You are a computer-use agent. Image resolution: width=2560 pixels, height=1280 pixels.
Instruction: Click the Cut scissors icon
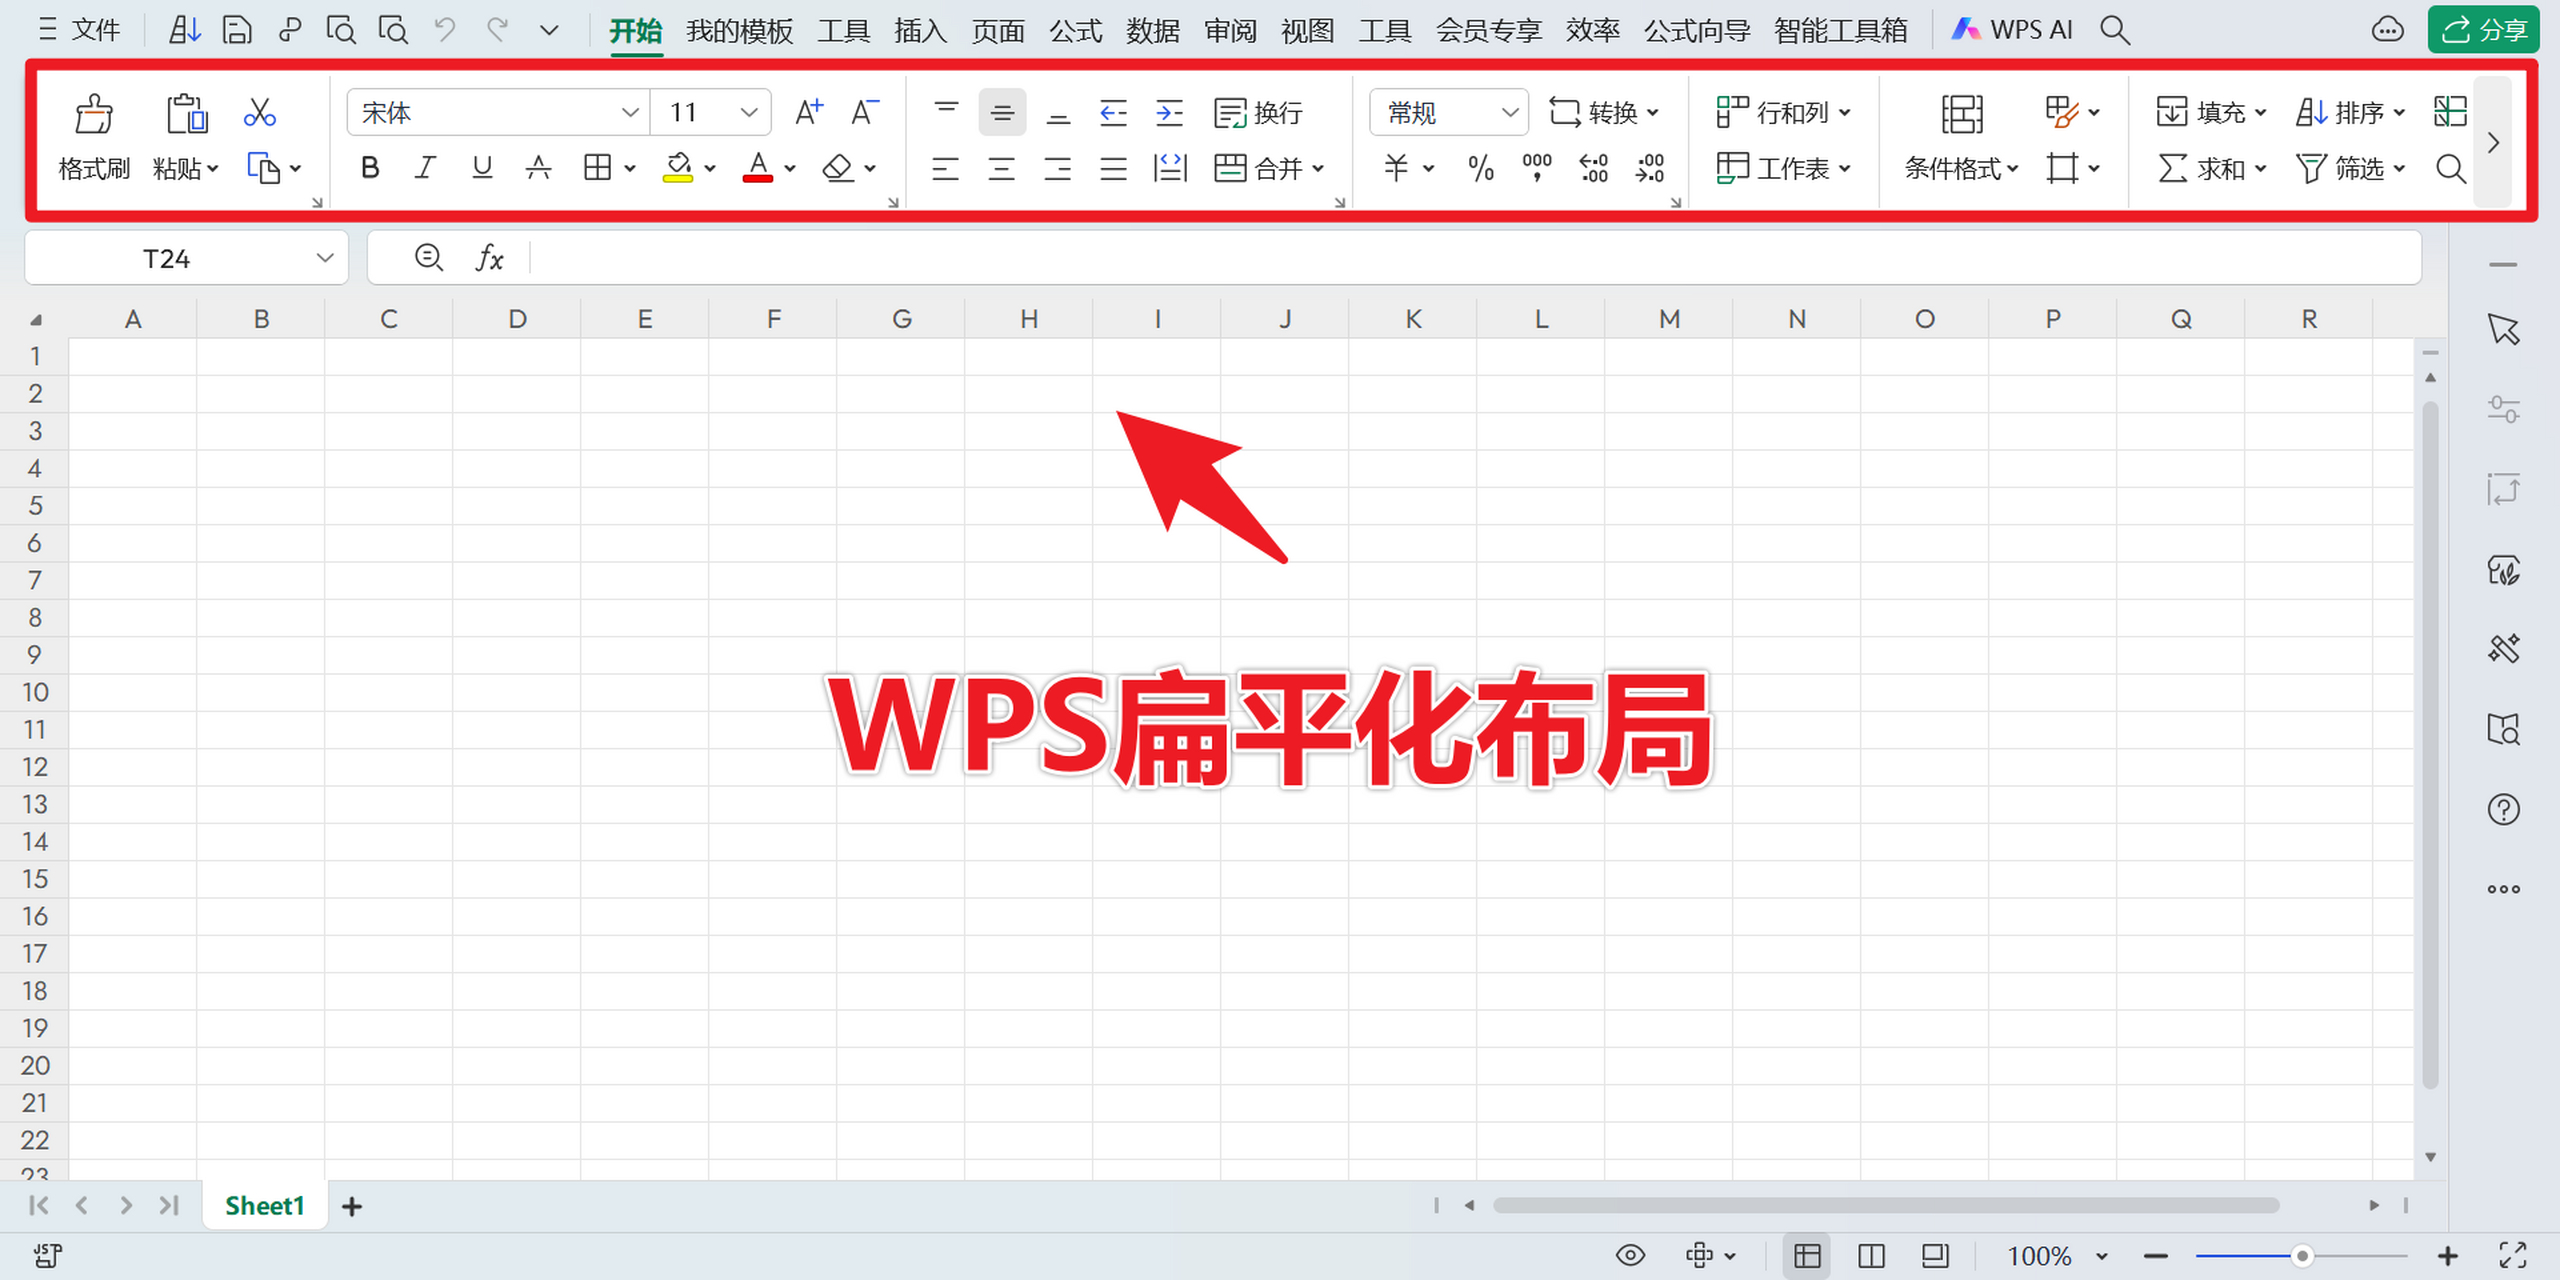coord(260,112)
